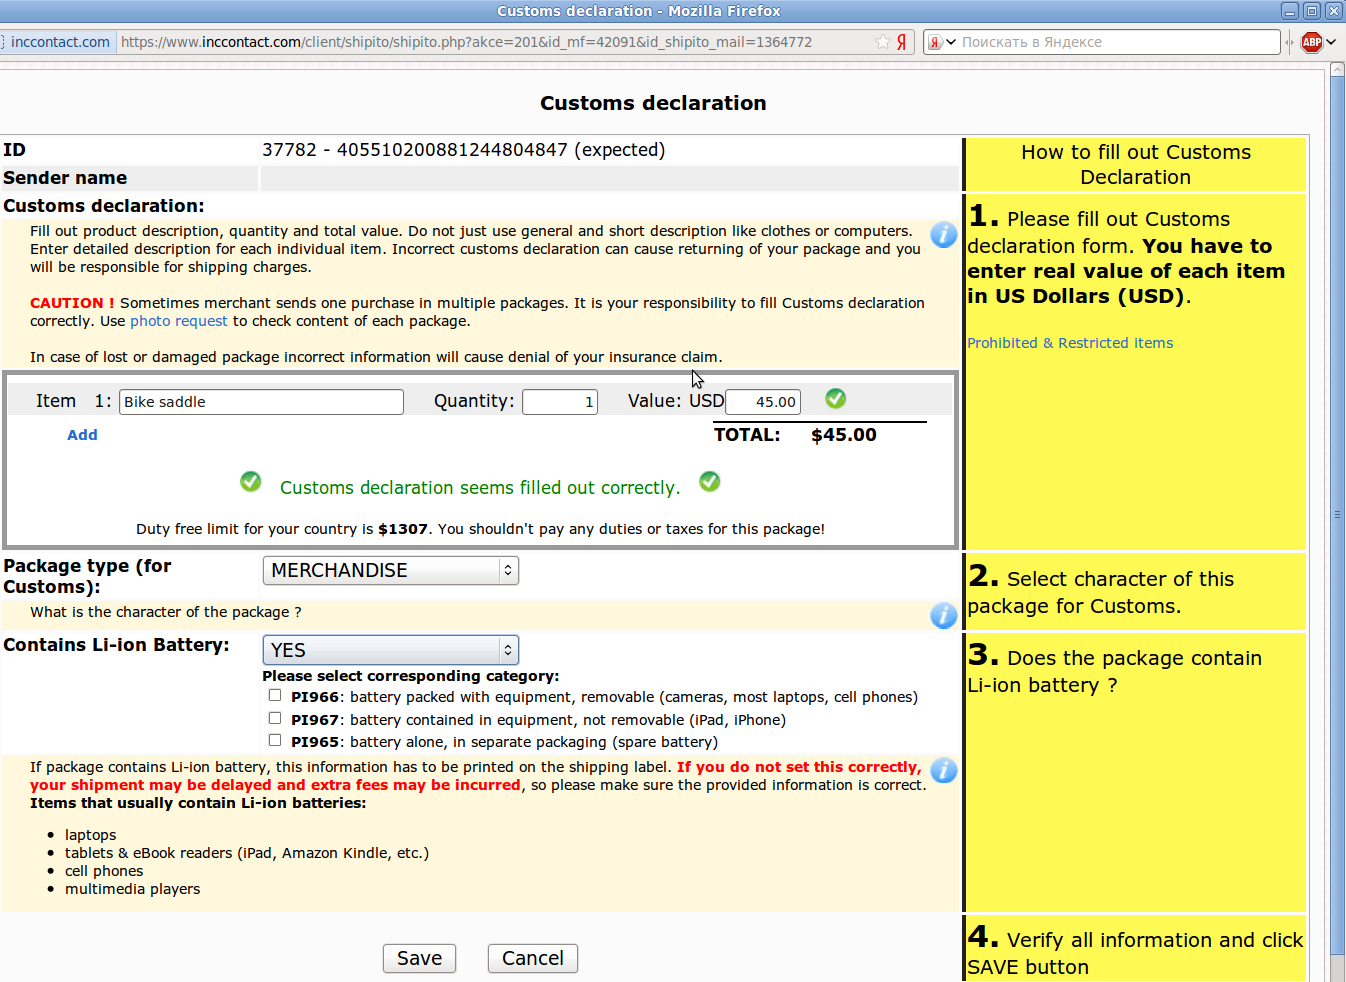Open the Adblock Plus toolbar icon
This screenshot has height=982, width=1346.
(1312, 42)
